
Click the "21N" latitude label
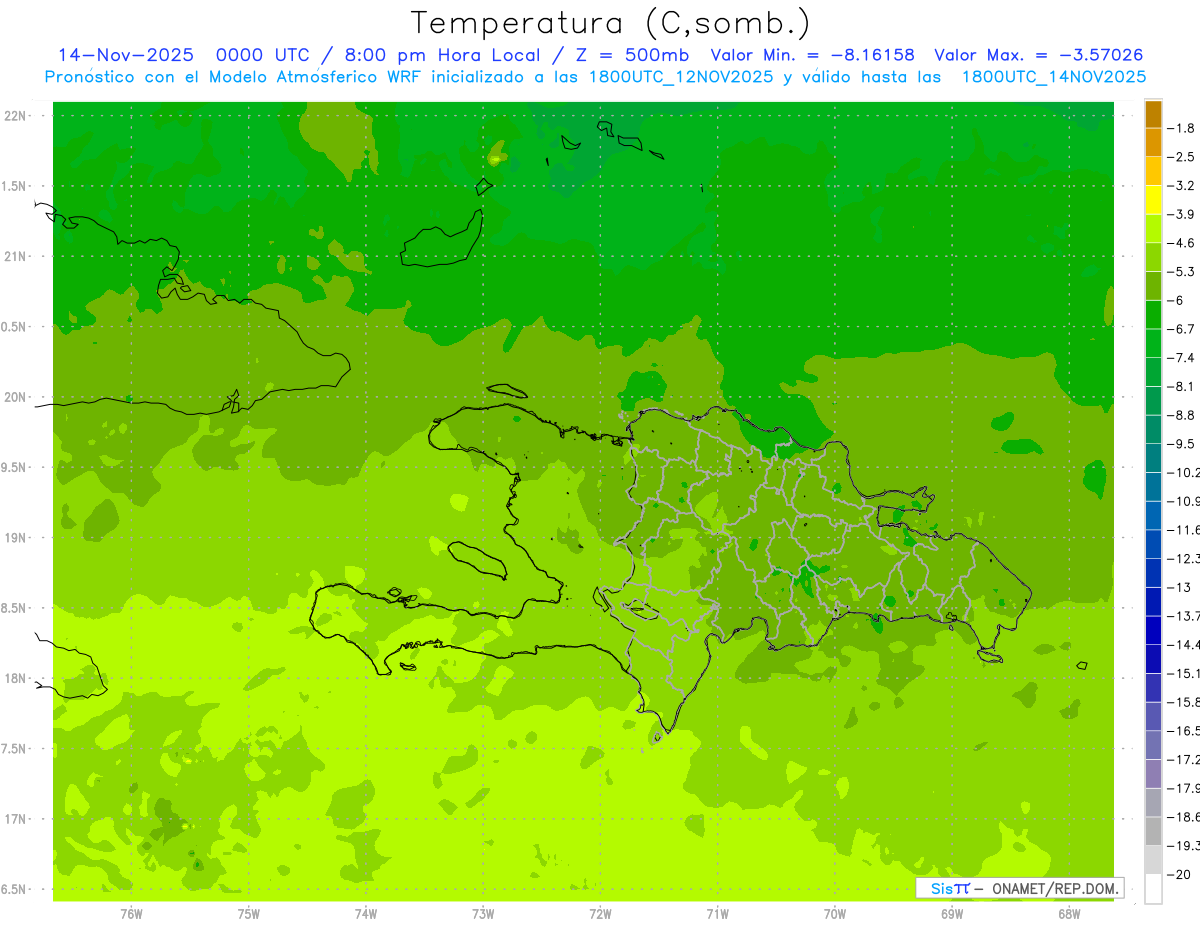point(15,256)
